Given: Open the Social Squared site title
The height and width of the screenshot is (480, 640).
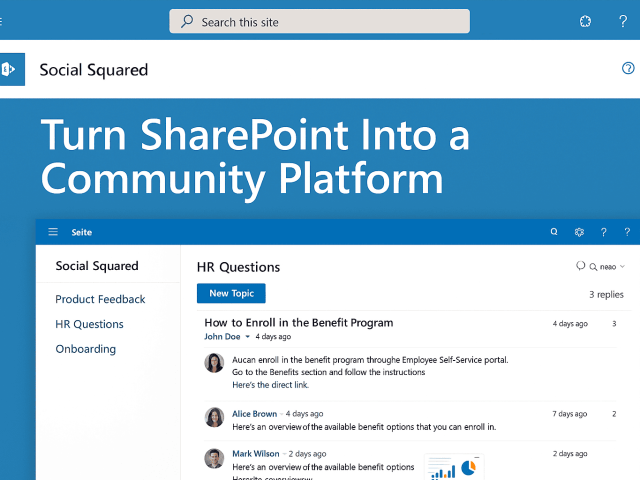Looking at the screenshot, I should tap(93, 70).
